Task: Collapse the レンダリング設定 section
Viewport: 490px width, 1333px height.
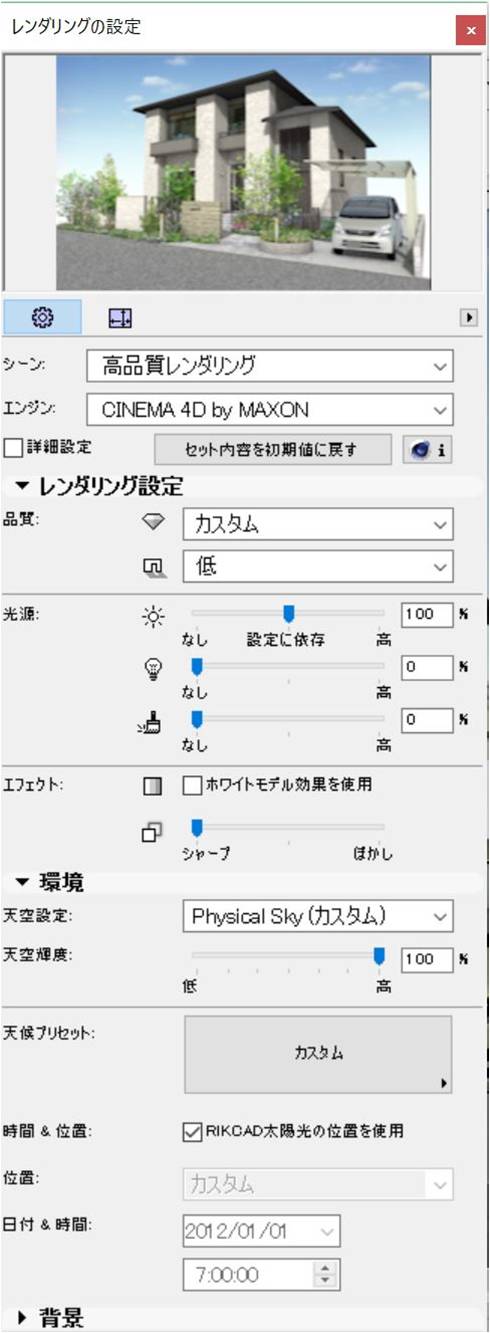Action: pyautogui.click(x=98, y=488)
